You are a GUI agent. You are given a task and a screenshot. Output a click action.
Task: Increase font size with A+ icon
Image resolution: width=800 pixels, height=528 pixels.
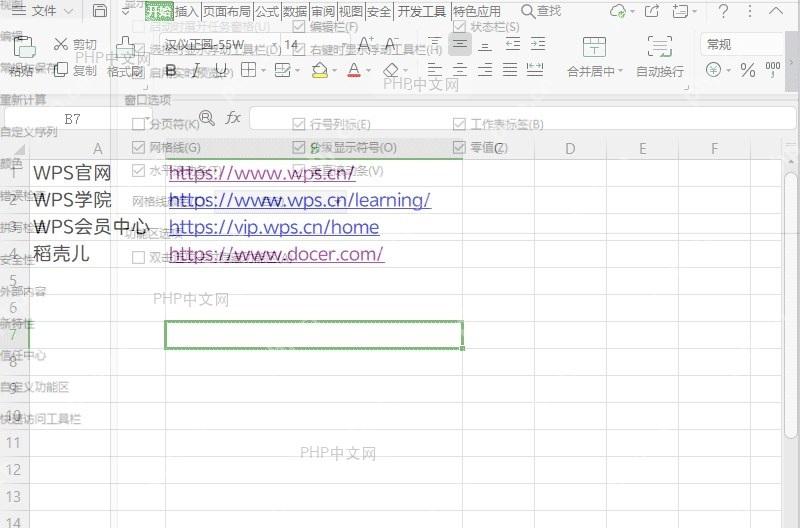point(366,44)
